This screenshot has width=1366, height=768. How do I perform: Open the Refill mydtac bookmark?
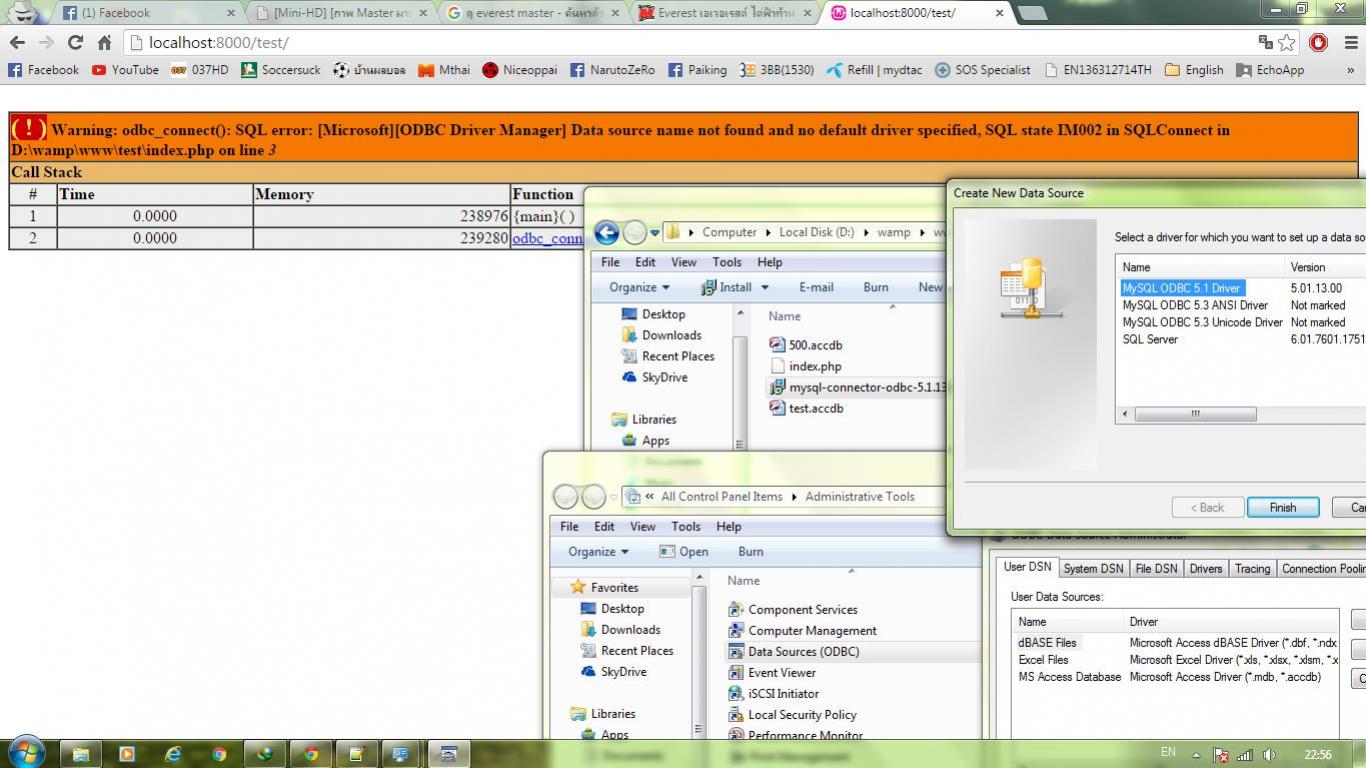(x=874, y=70)
